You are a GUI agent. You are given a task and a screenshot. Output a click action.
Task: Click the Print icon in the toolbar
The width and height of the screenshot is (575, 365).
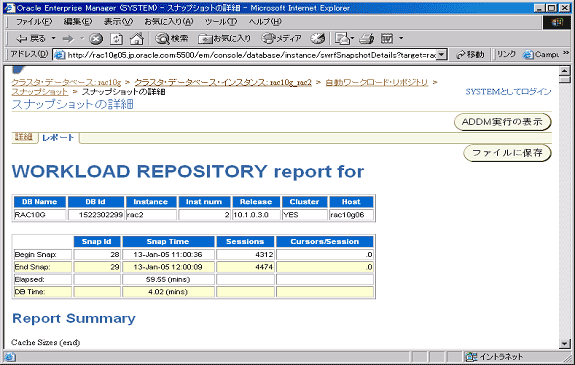[366, 39]
